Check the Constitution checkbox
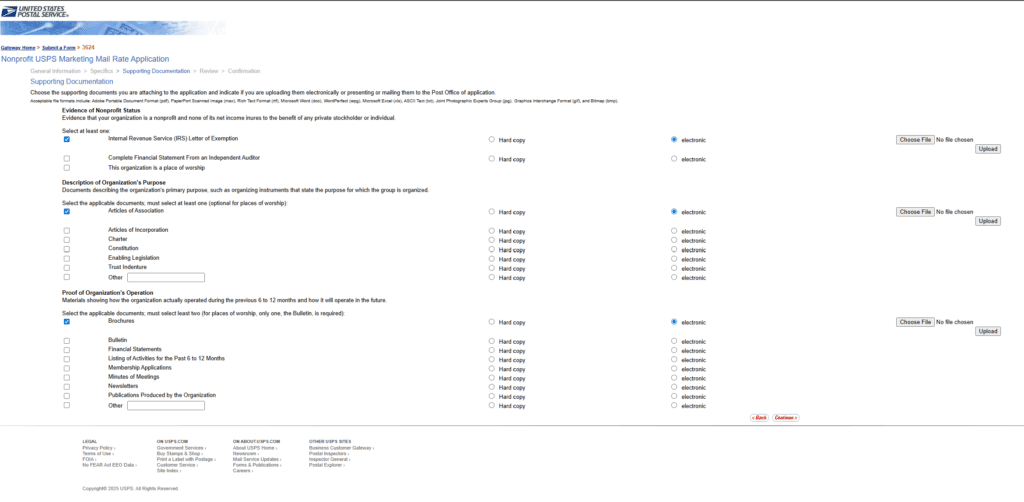The image size is (1024, 502). click(67, 249)
